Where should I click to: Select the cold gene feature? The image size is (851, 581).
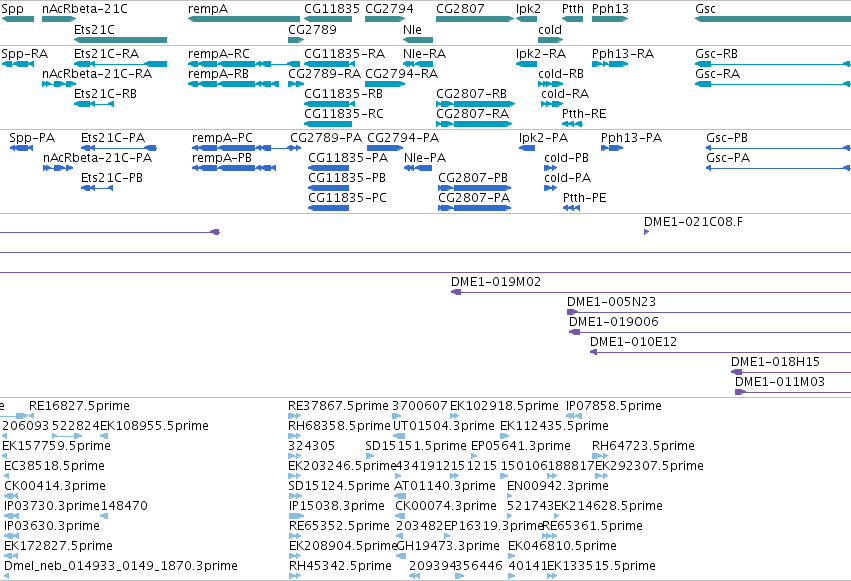(550, 40)
